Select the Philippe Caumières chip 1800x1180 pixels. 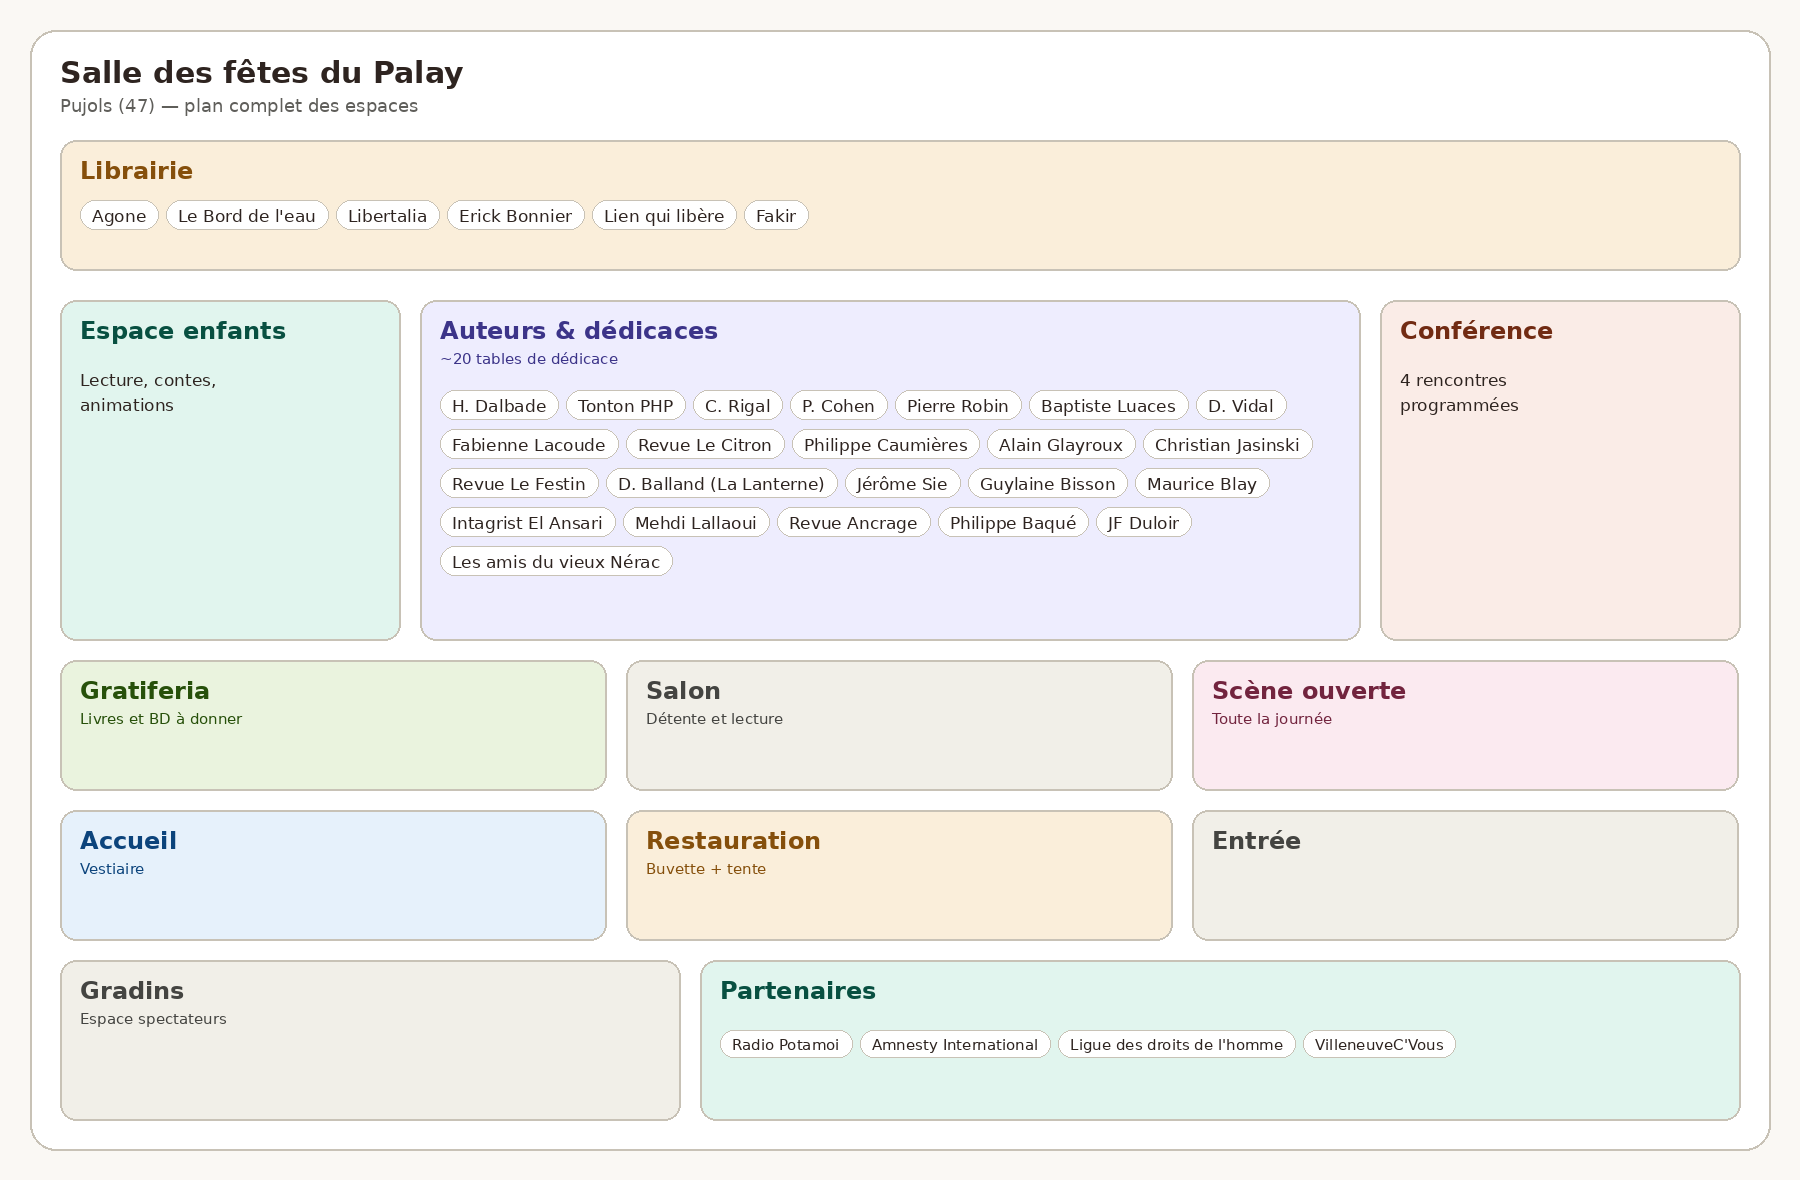point(886,445)
